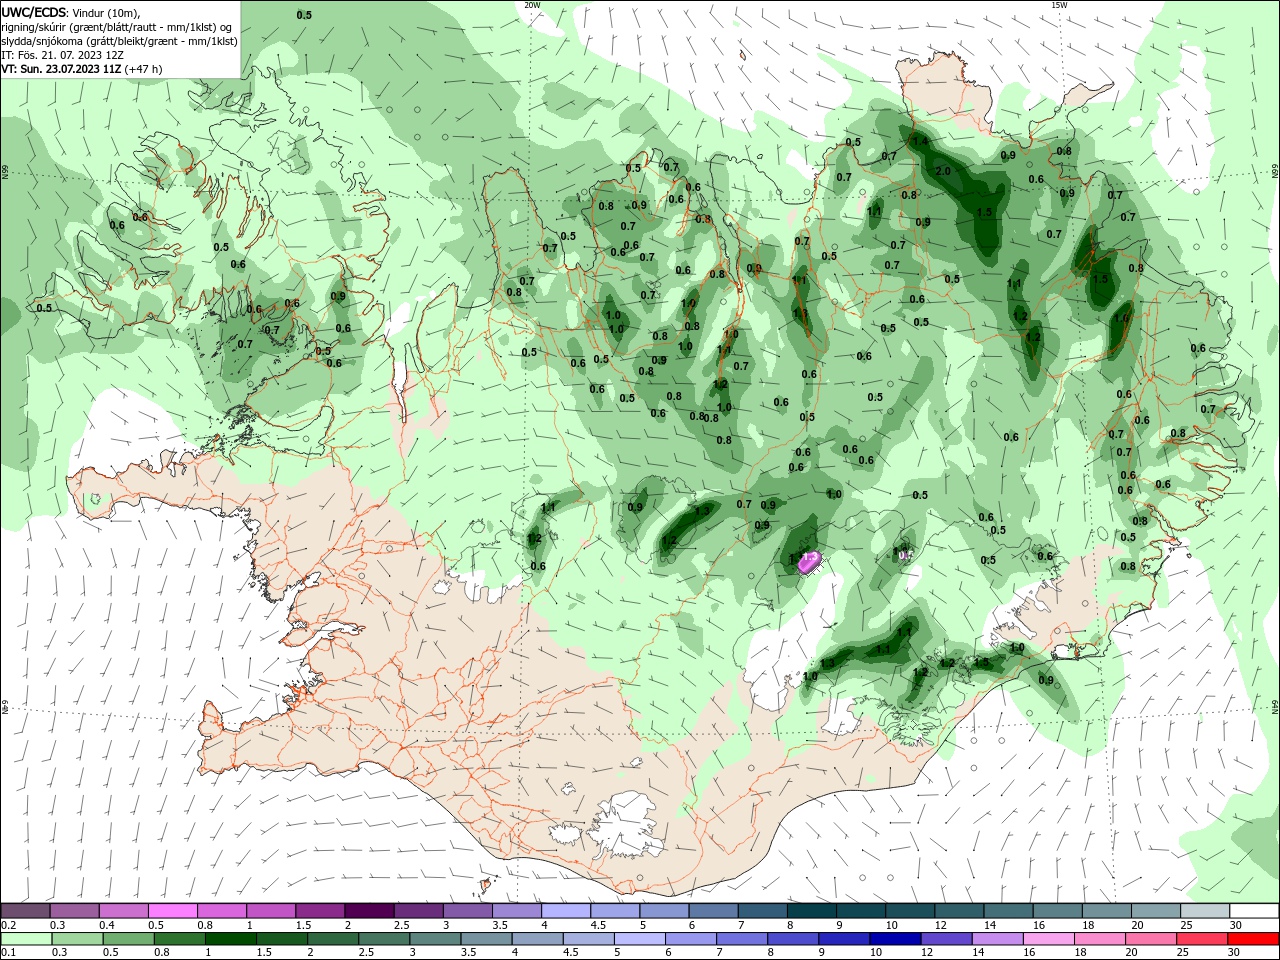
Task: Click the 14 light purple swatch in lower legend
Action: pyautogui.click(x=997, y=939)
